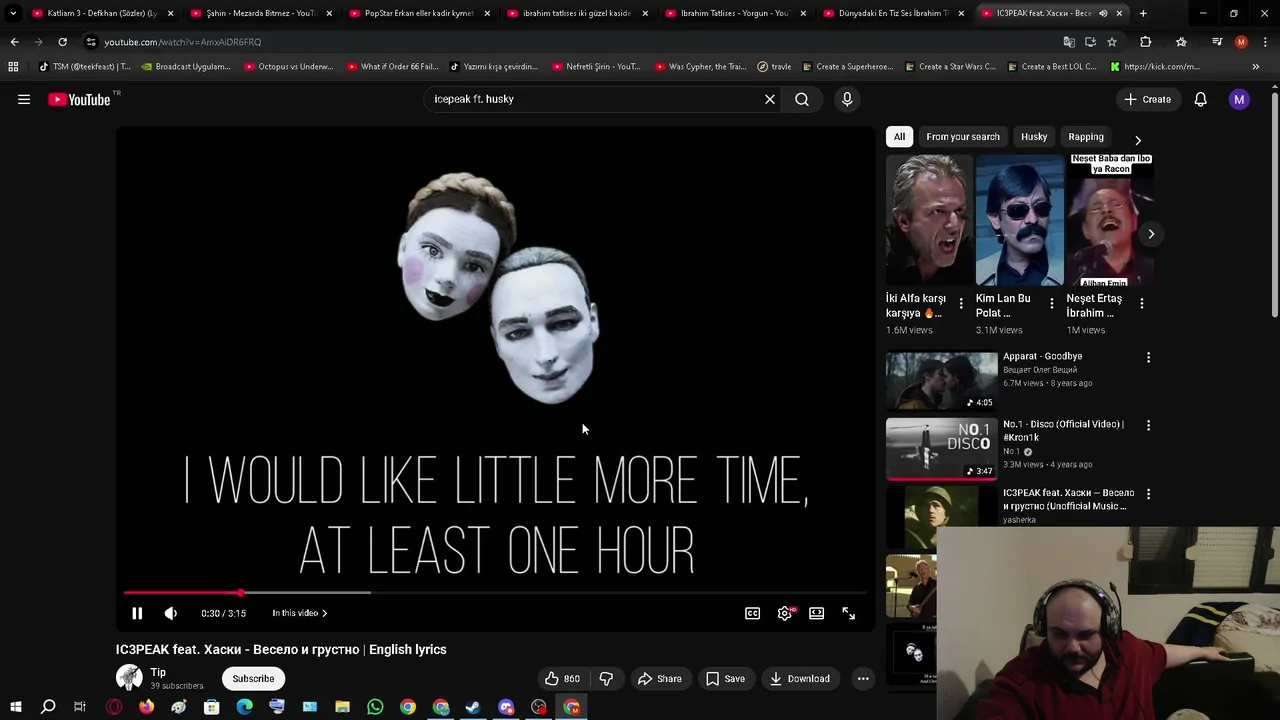Dislike this video
Image resolution: width=1280 pixels, height=720 pixels.
[606, 679]
